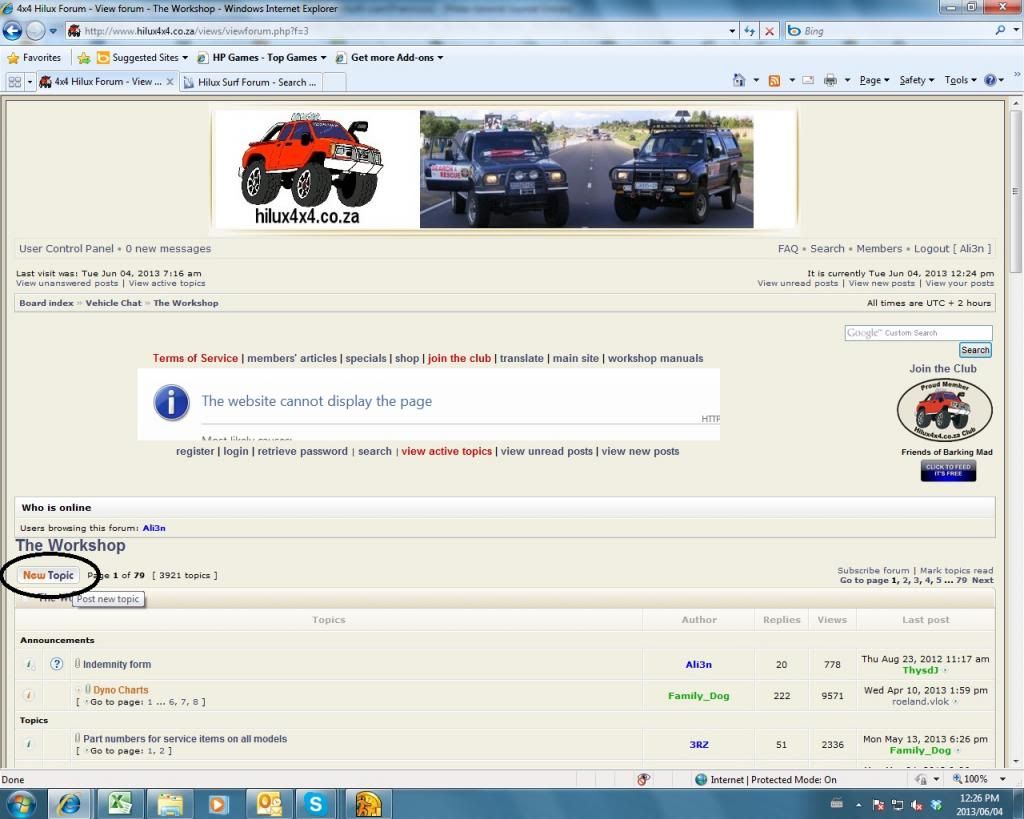The width and height of the screenshot is (1024, 819).
Task: Click the Print icon in command bar
Action: click(x=830, y=80)
